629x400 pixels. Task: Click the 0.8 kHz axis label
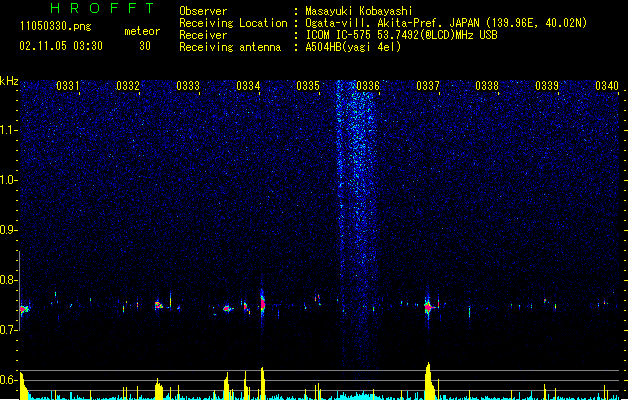[x=8, y=280]
